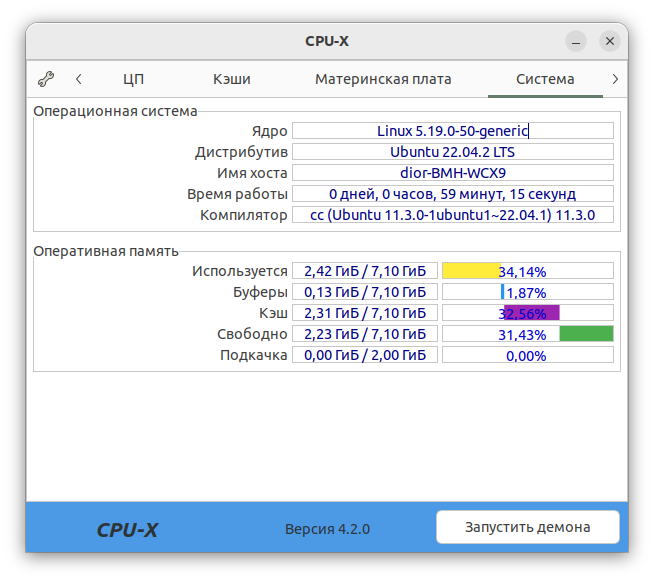This screenshot has width=654, height=581.
Task: Select the Компилятор field value
Action: 453,215
